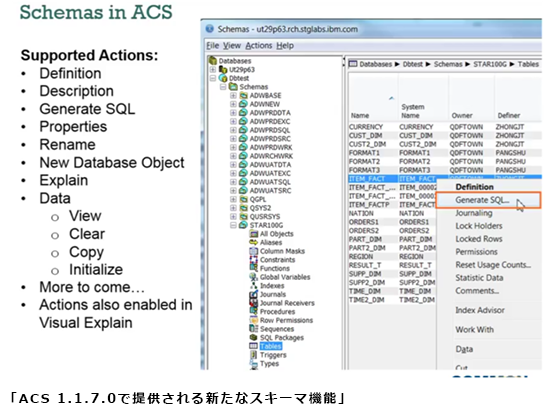The width and height of the screenshot is (550, 415).
Task: Select Locked Rows in context menu
Action: [479, 239]
